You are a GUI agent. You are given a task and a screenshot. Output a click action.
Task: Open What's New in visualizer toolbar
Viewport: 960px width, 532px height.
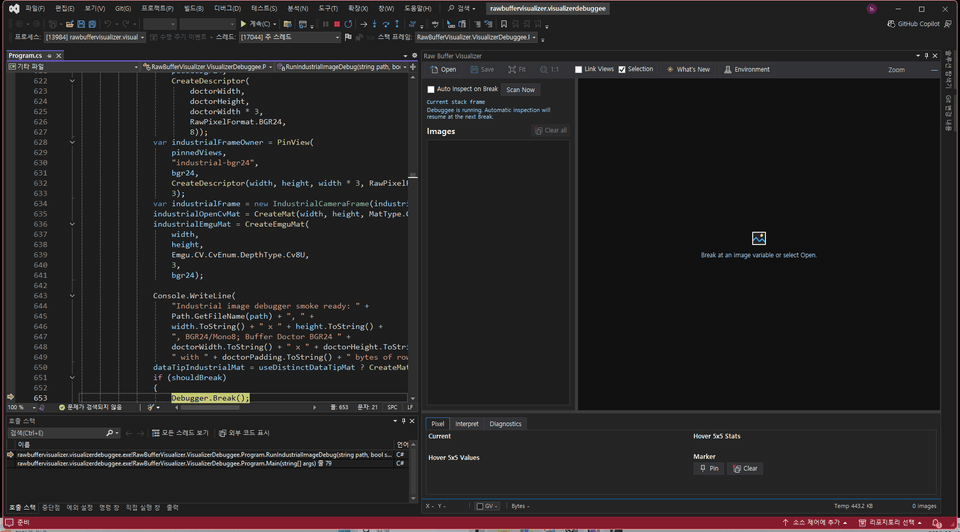tap(688, 70)
